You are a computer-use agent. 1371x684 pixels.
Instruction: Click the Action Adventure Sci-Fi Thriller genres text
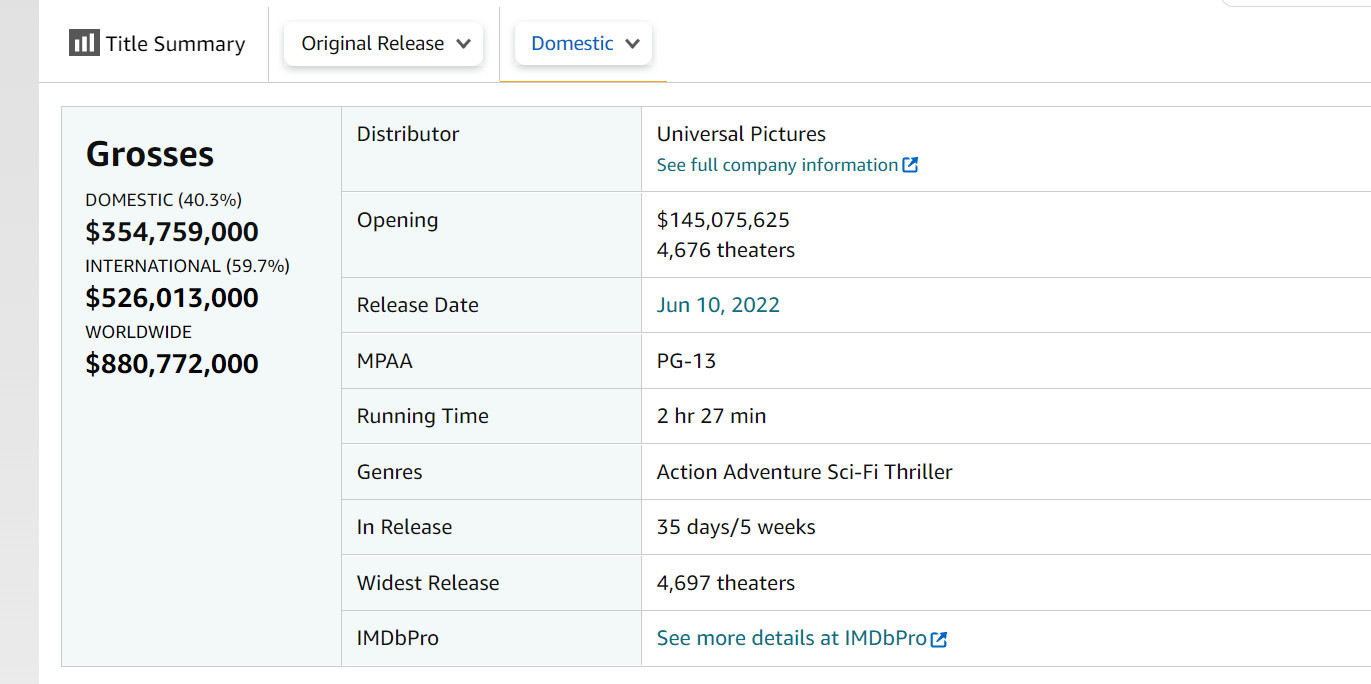click(x=804, y=472)
